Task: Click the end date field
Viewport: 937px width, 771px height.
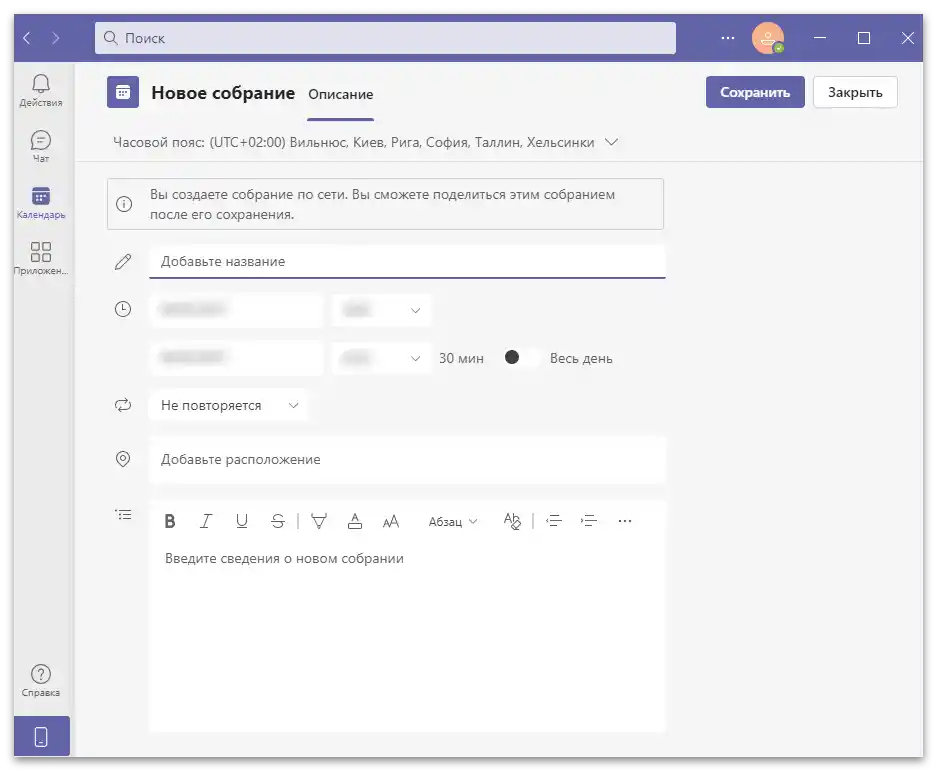Action: click(237, 358)
